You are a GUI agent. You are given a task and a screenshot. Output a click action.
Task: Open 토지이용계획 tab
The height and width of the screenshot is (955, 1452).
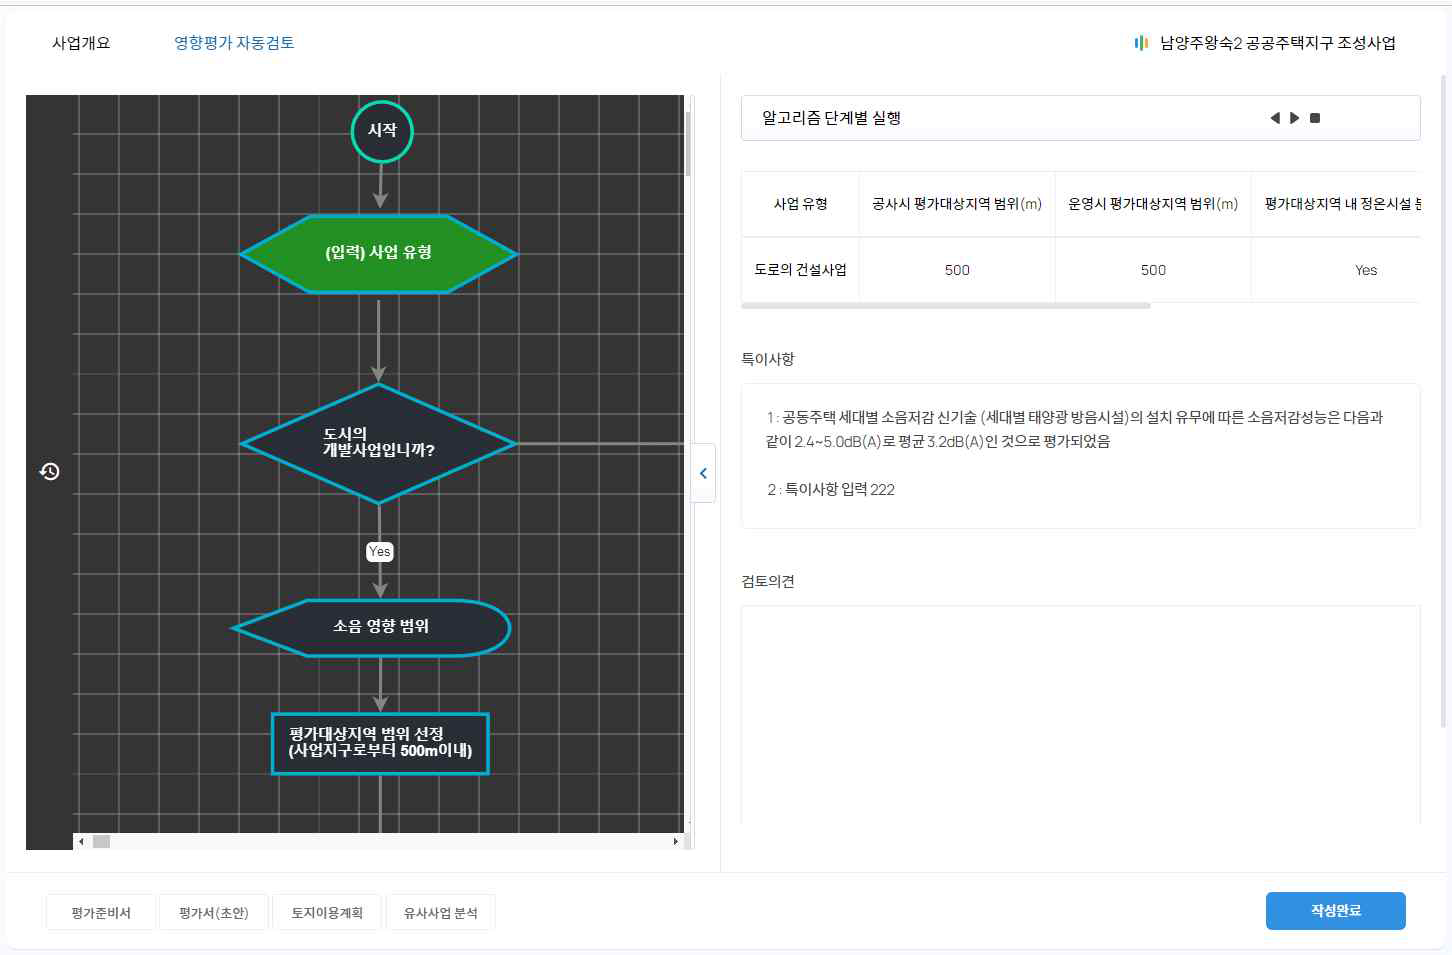(327, 913)
